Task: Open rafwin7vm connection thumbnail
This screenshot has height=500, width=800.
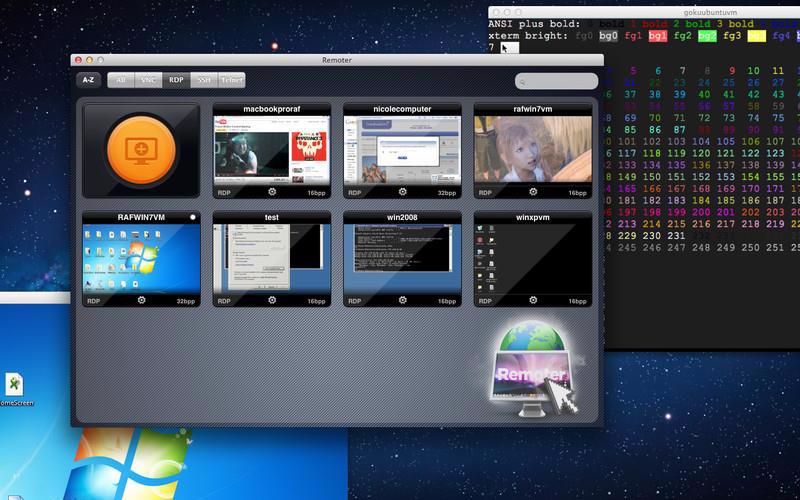Action: coord(533,149)
